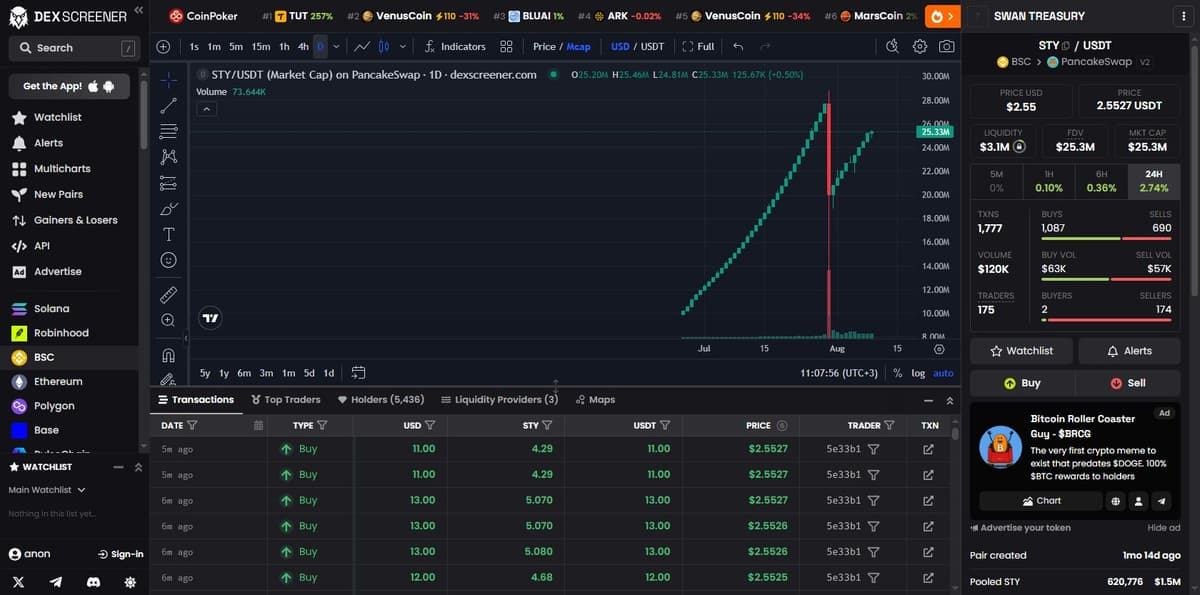
Task: Open the quick search magnifier in chart toolbar
Action: [894, 47]
